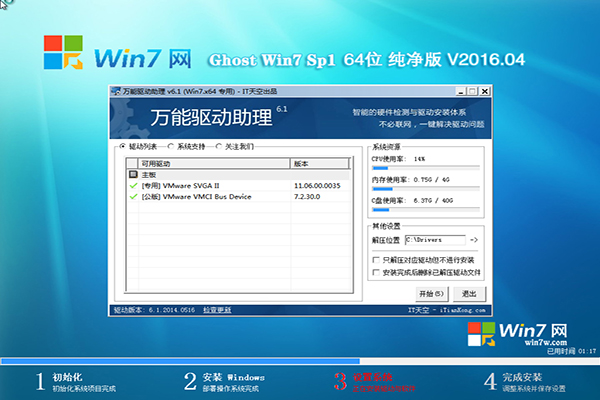Click the 版本 column header
600x400 pixels.
[x=320, y=164]
